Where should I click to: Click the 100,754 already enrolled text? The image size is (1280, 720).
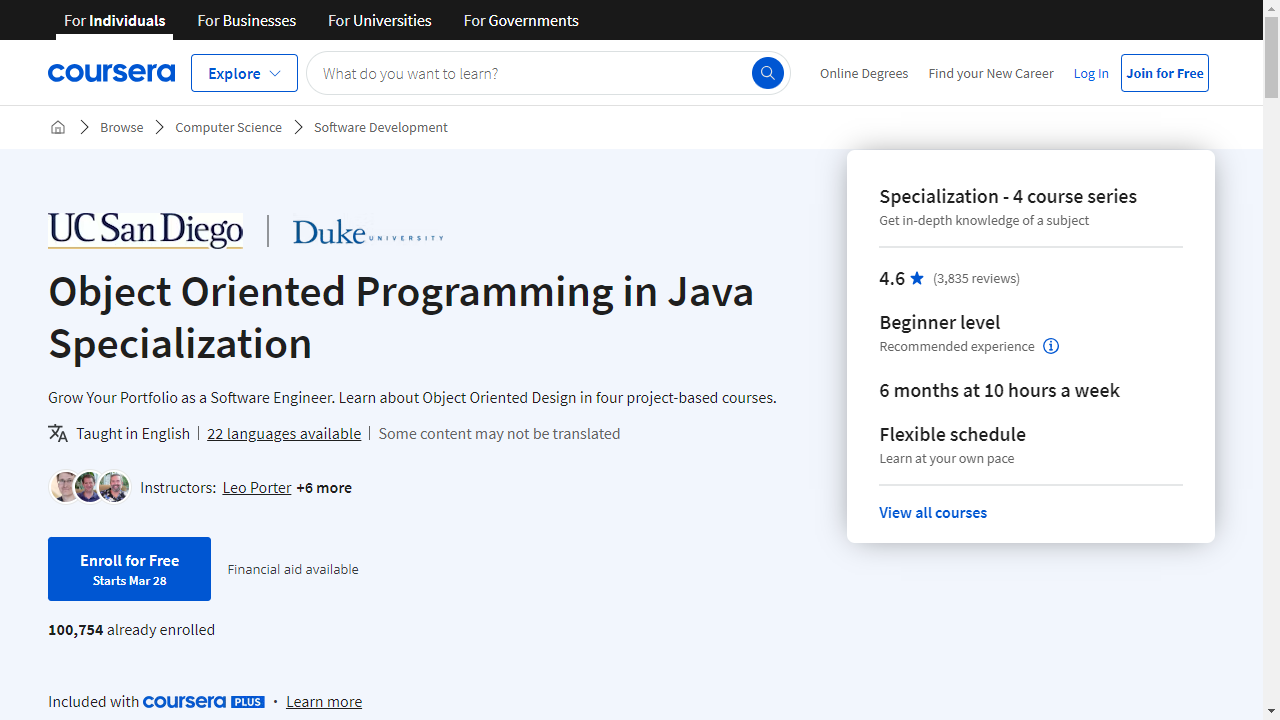pyautogui.click(x=131, y=629)
